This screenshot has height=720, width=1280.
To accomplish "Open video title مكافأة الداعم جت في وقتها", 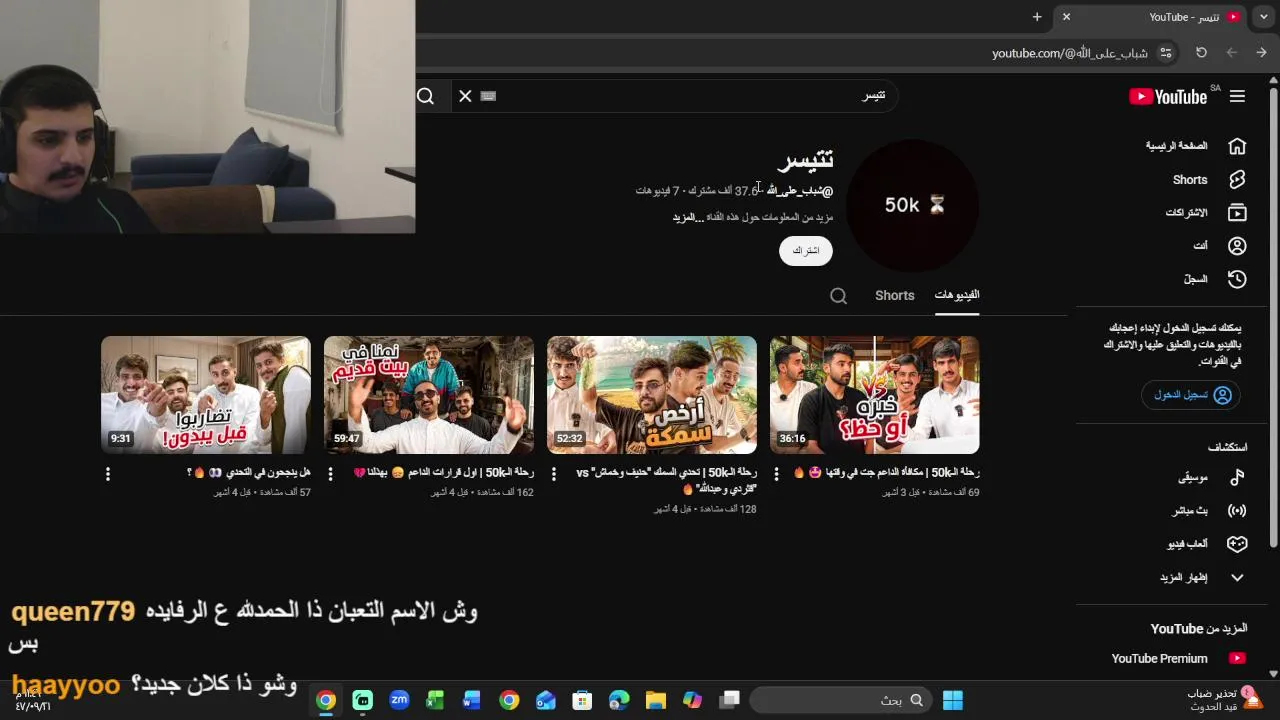I will pos(886,473).
